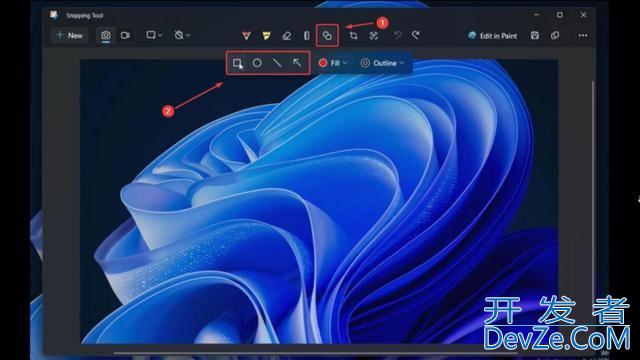Copy the snip to clipboard
Image resolution: width=640 pixels, height=360 pixels.
pos(555,36)
